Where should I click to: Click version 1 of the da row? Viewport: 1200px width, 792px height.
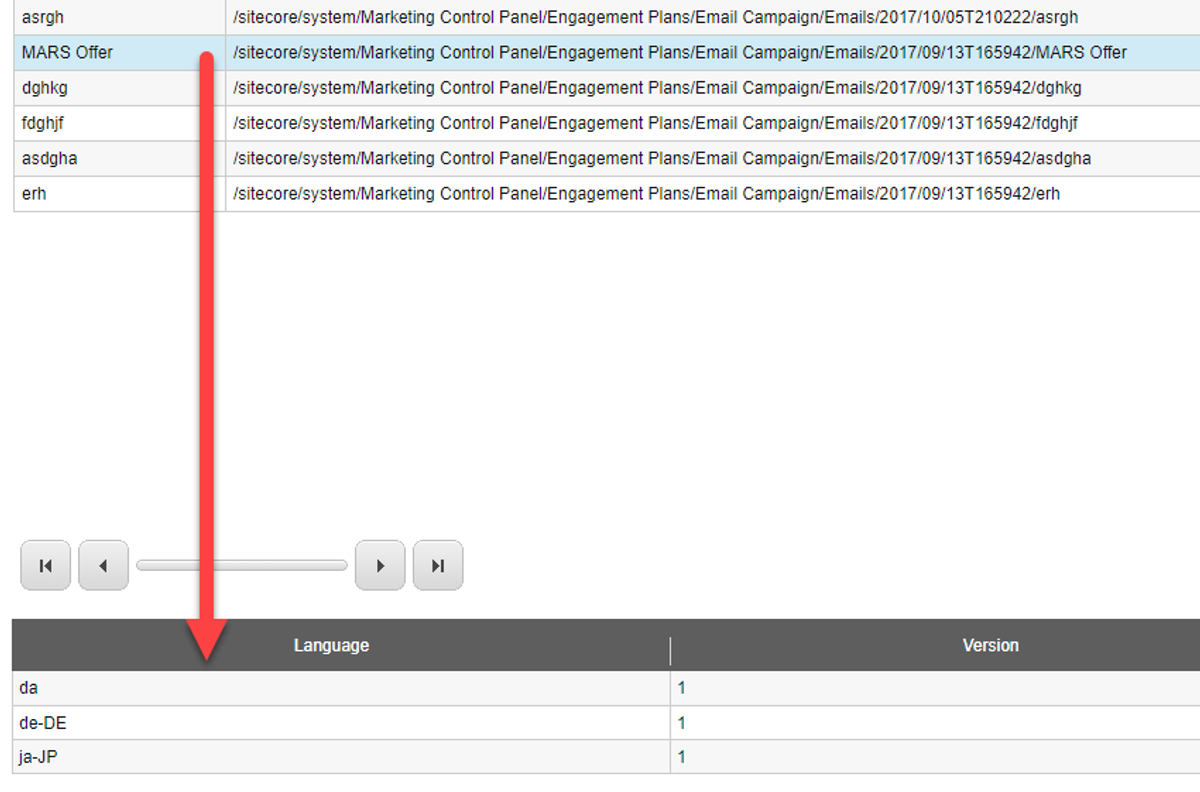coord(682,688)
